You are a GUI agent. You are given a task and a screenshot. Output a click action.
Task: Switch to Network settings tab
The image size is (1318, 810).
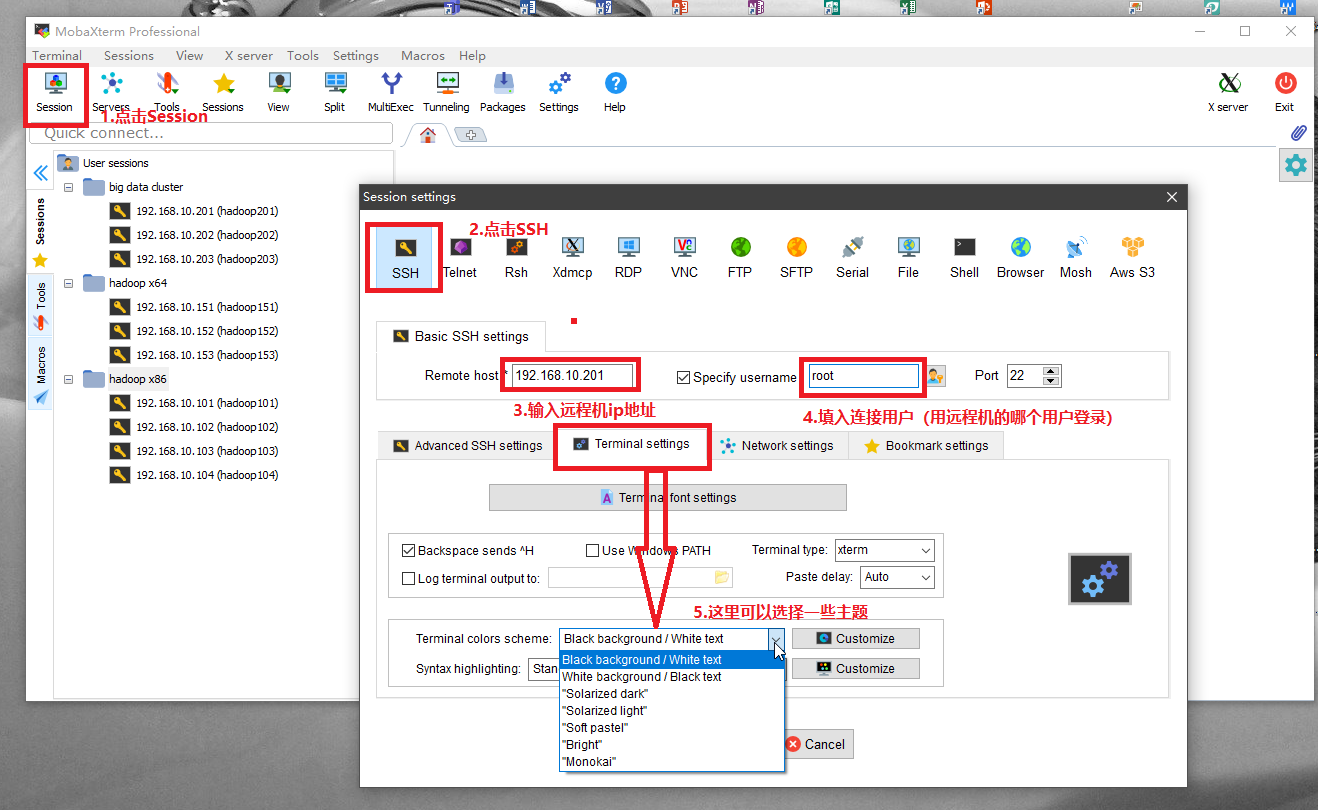pyautogui.click(x=776, y=446)
